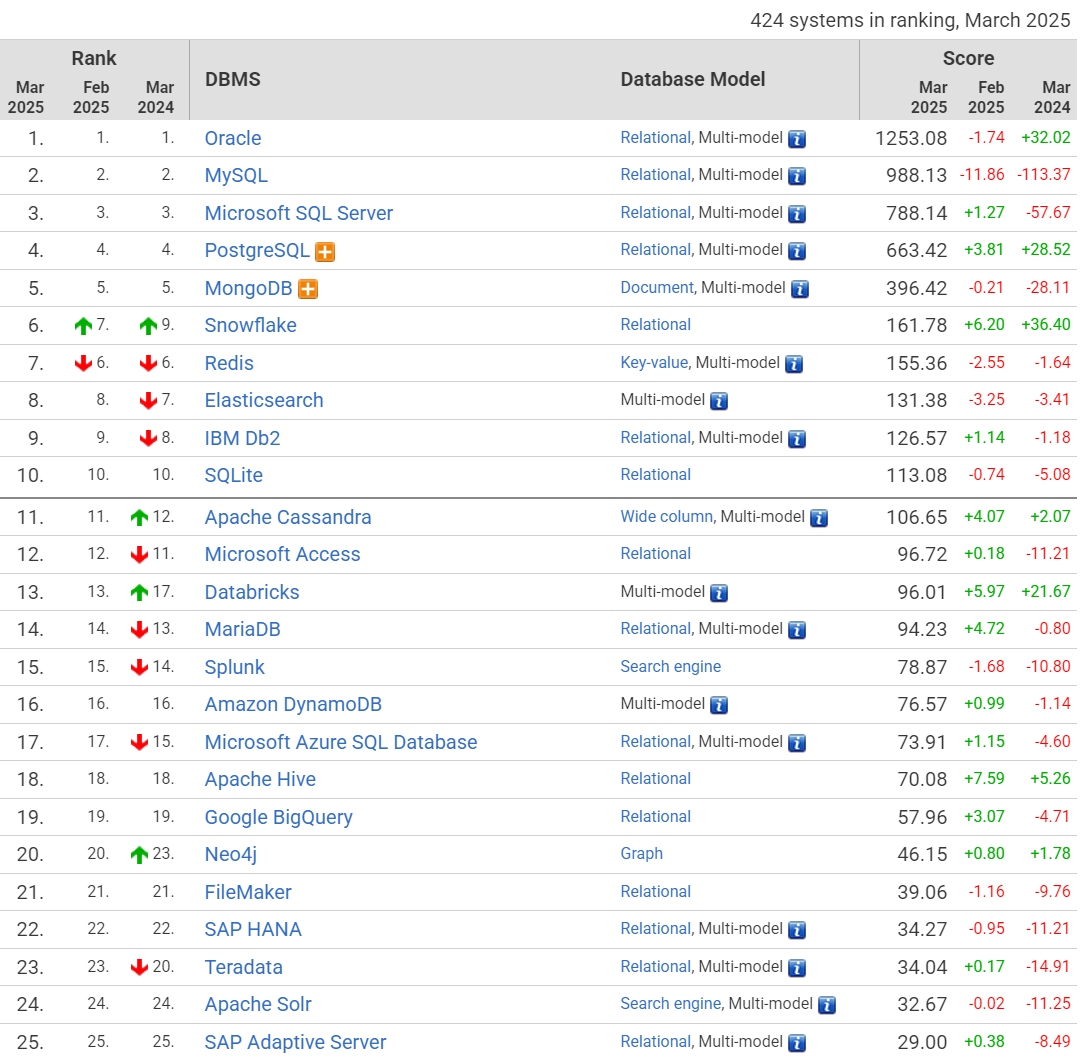Click info icon in Azure SQL Database row

797,743
